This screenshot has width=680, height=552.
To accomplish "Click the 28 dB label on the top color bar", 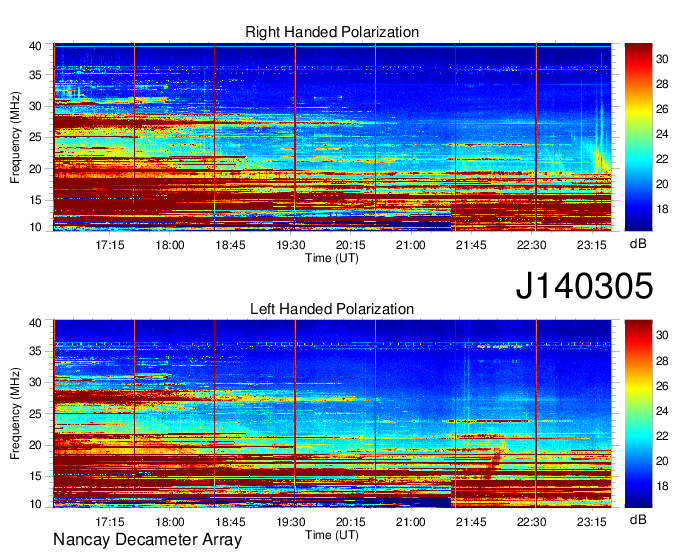I will [662, 84].
